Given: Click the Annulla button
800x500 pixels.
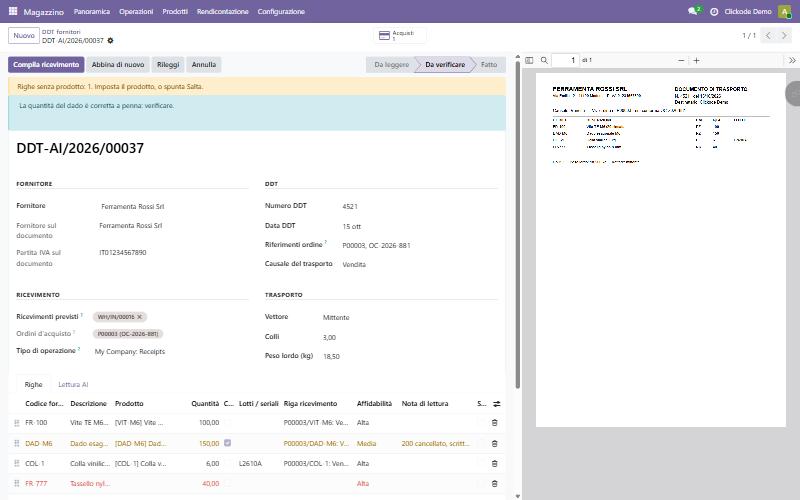Looking at the screenshot, I should point(204,65).
